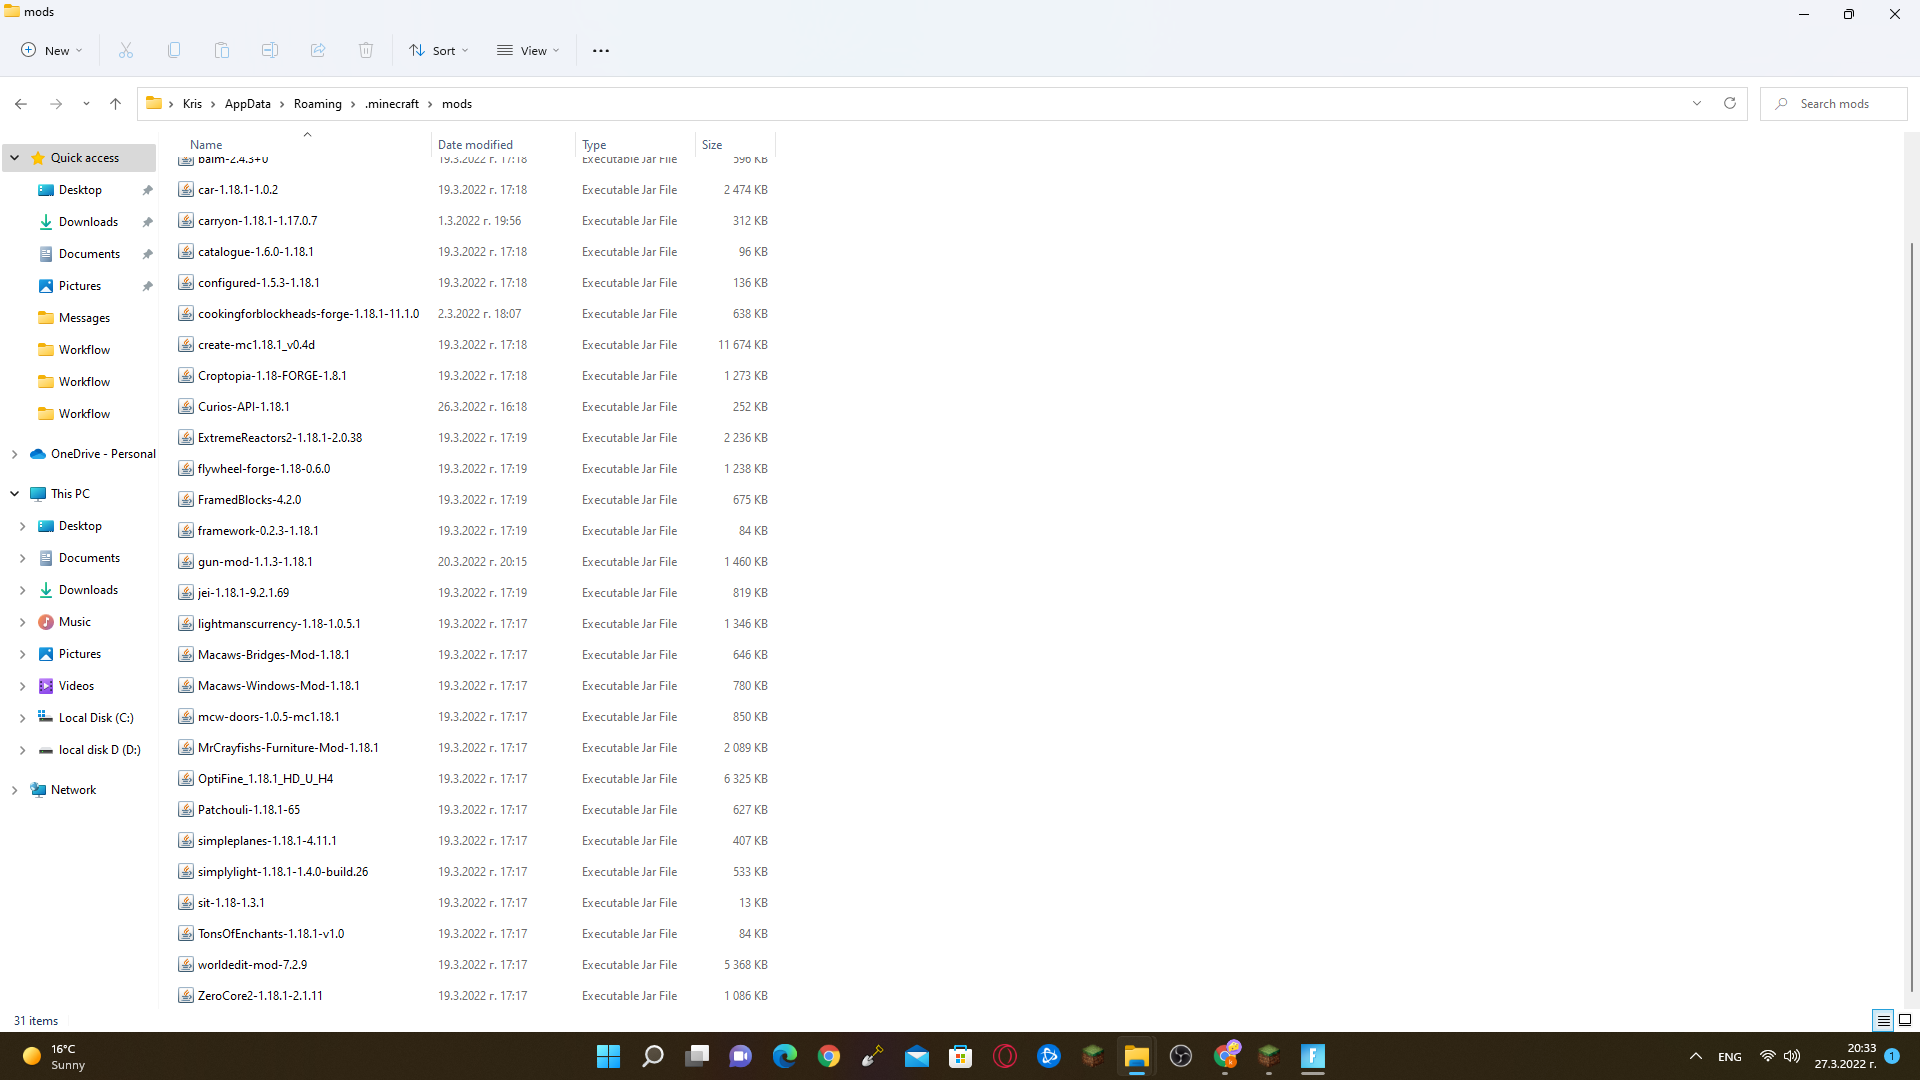Select Messages folder in sidebar

pyautogui.click(x=84, y=318)
